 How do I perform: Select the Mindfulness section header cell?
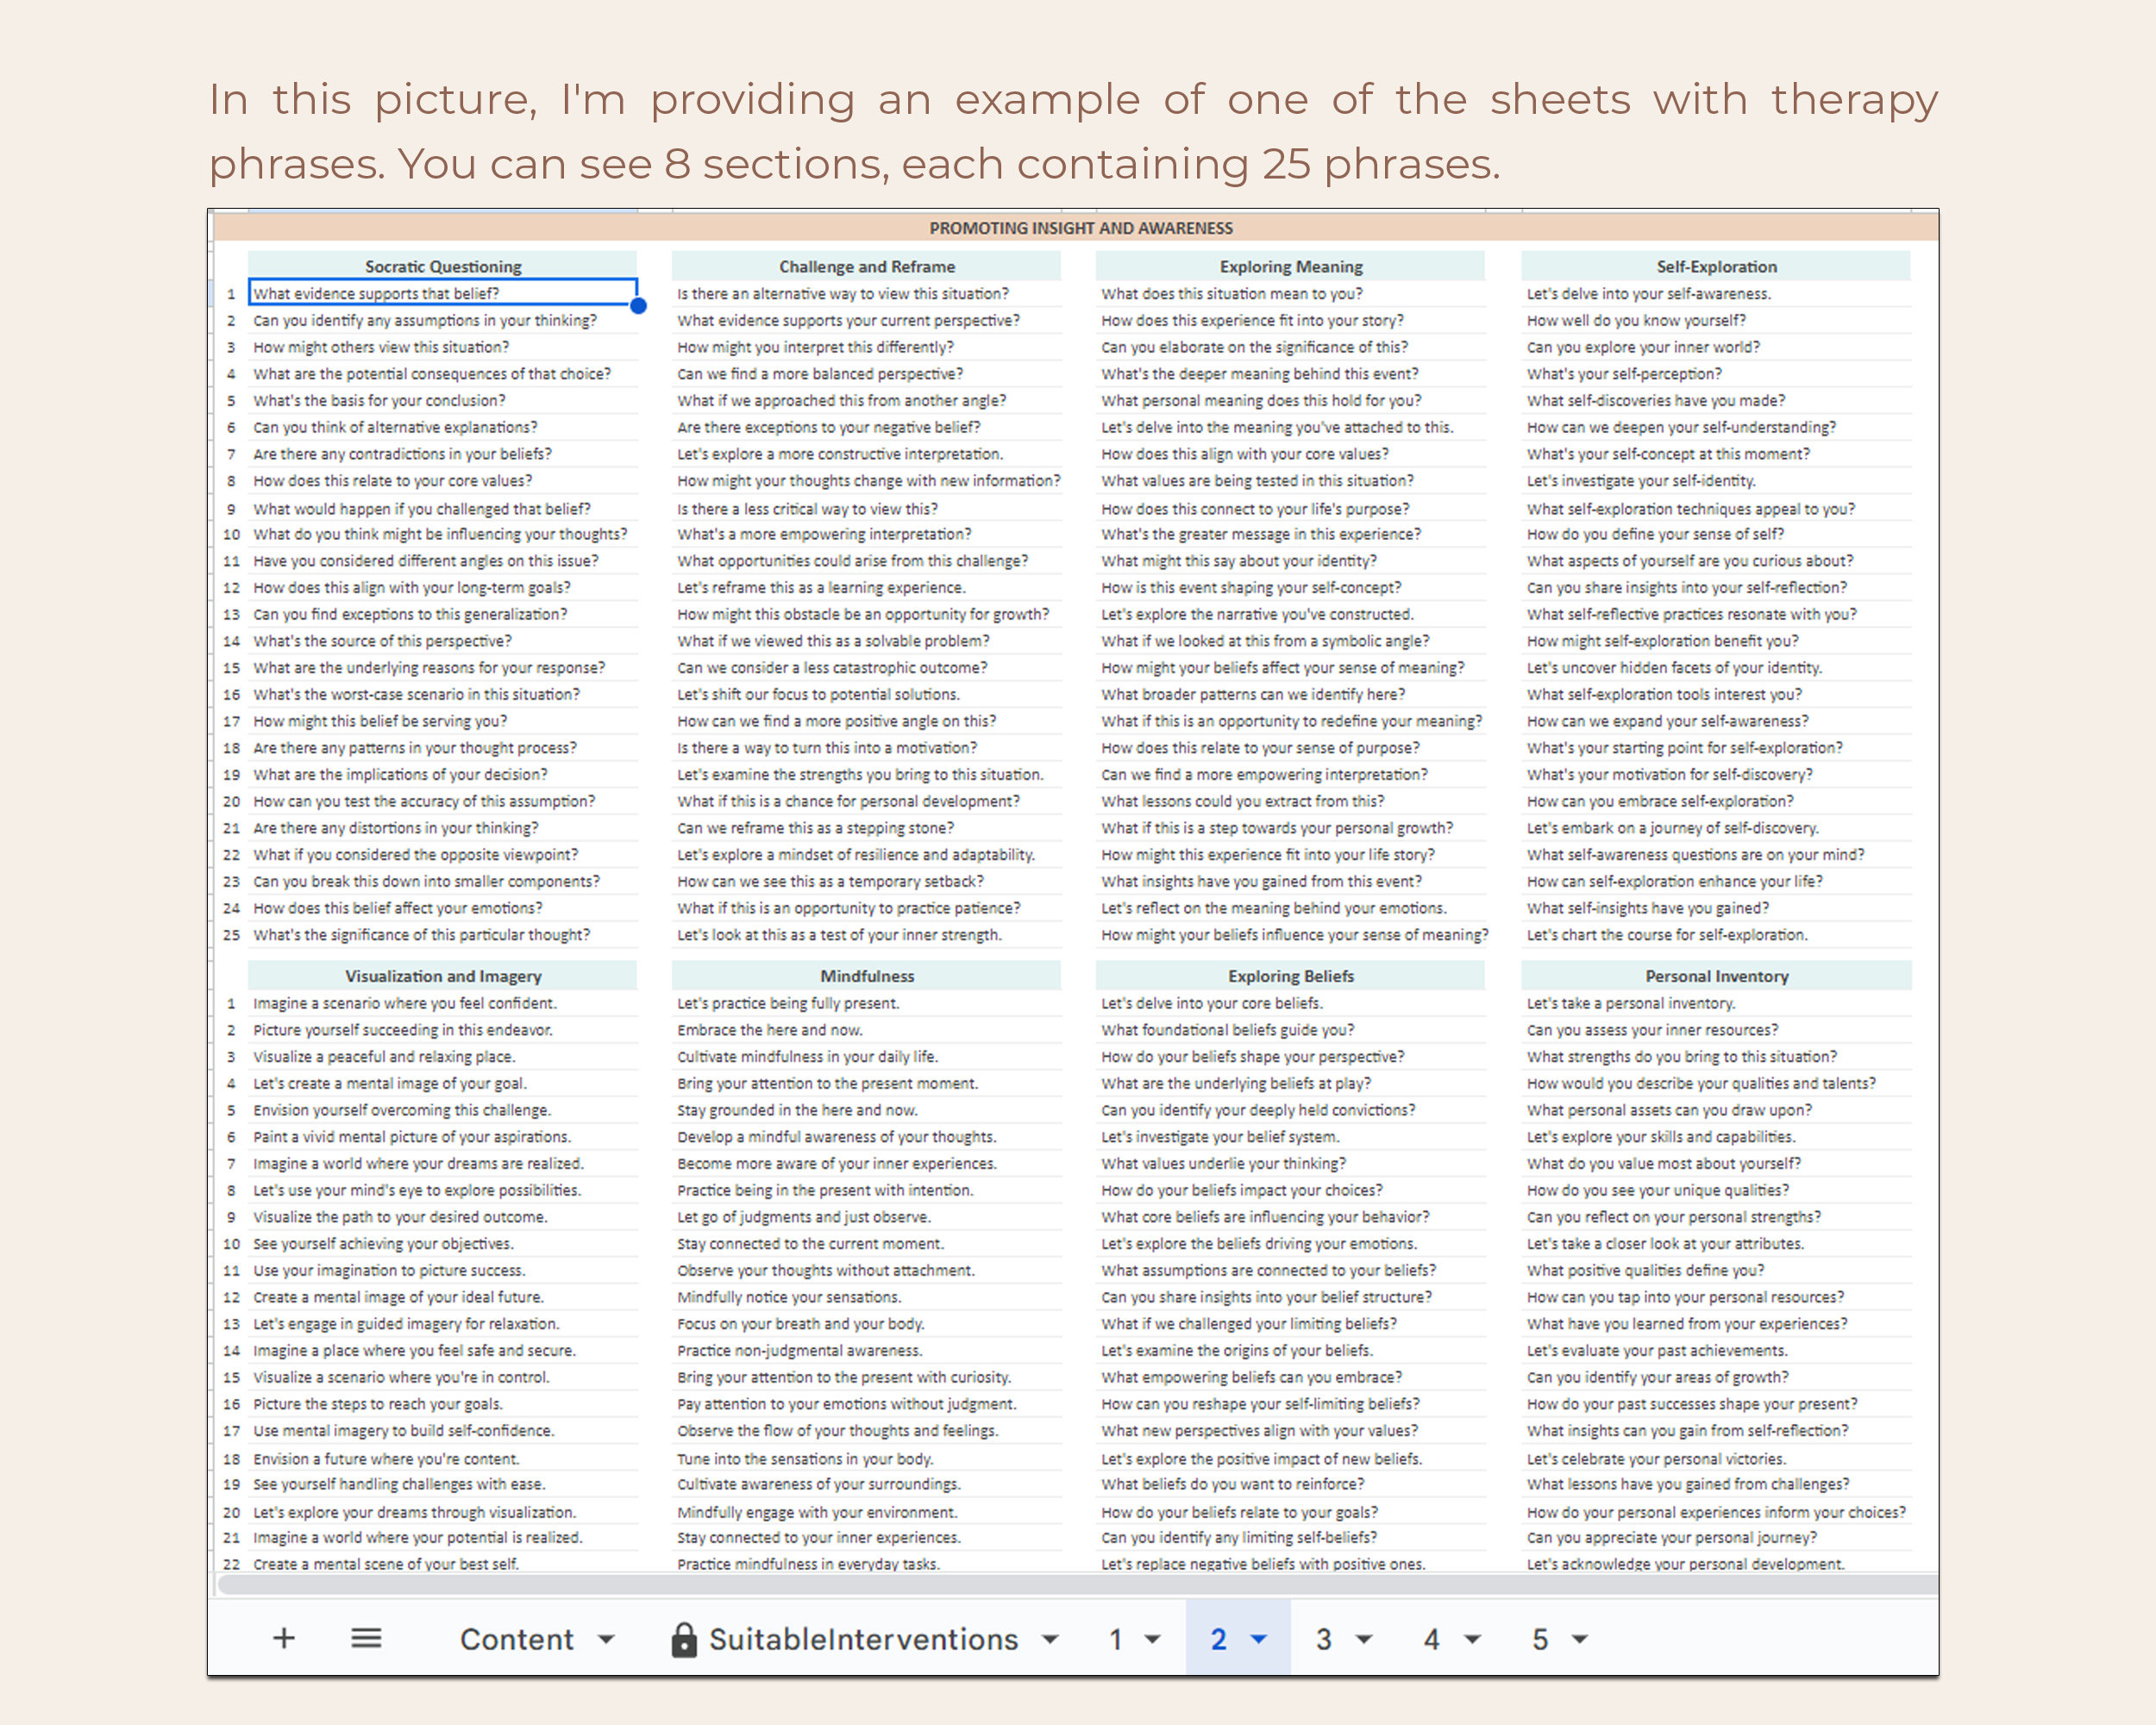tap(866, 976)
